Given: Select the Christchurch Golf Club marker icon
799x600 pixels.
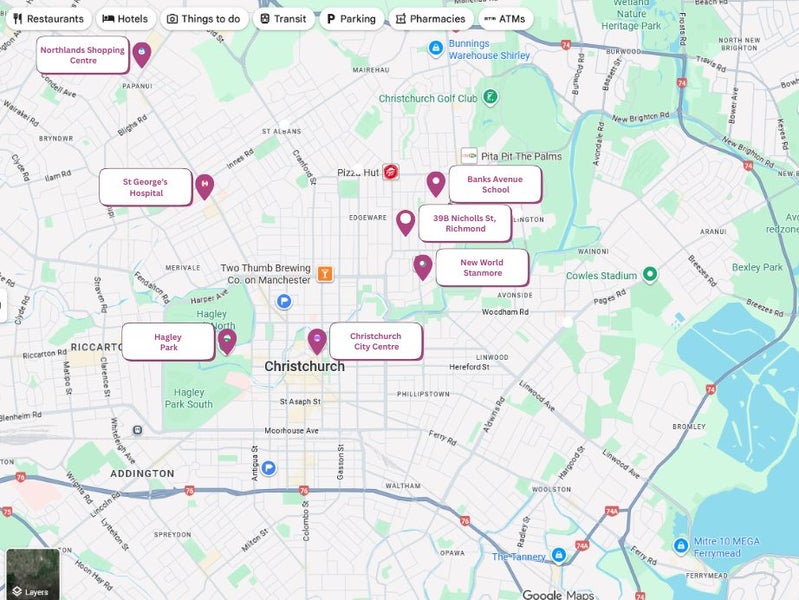Looking at the screenshot, I should [490, 97].
